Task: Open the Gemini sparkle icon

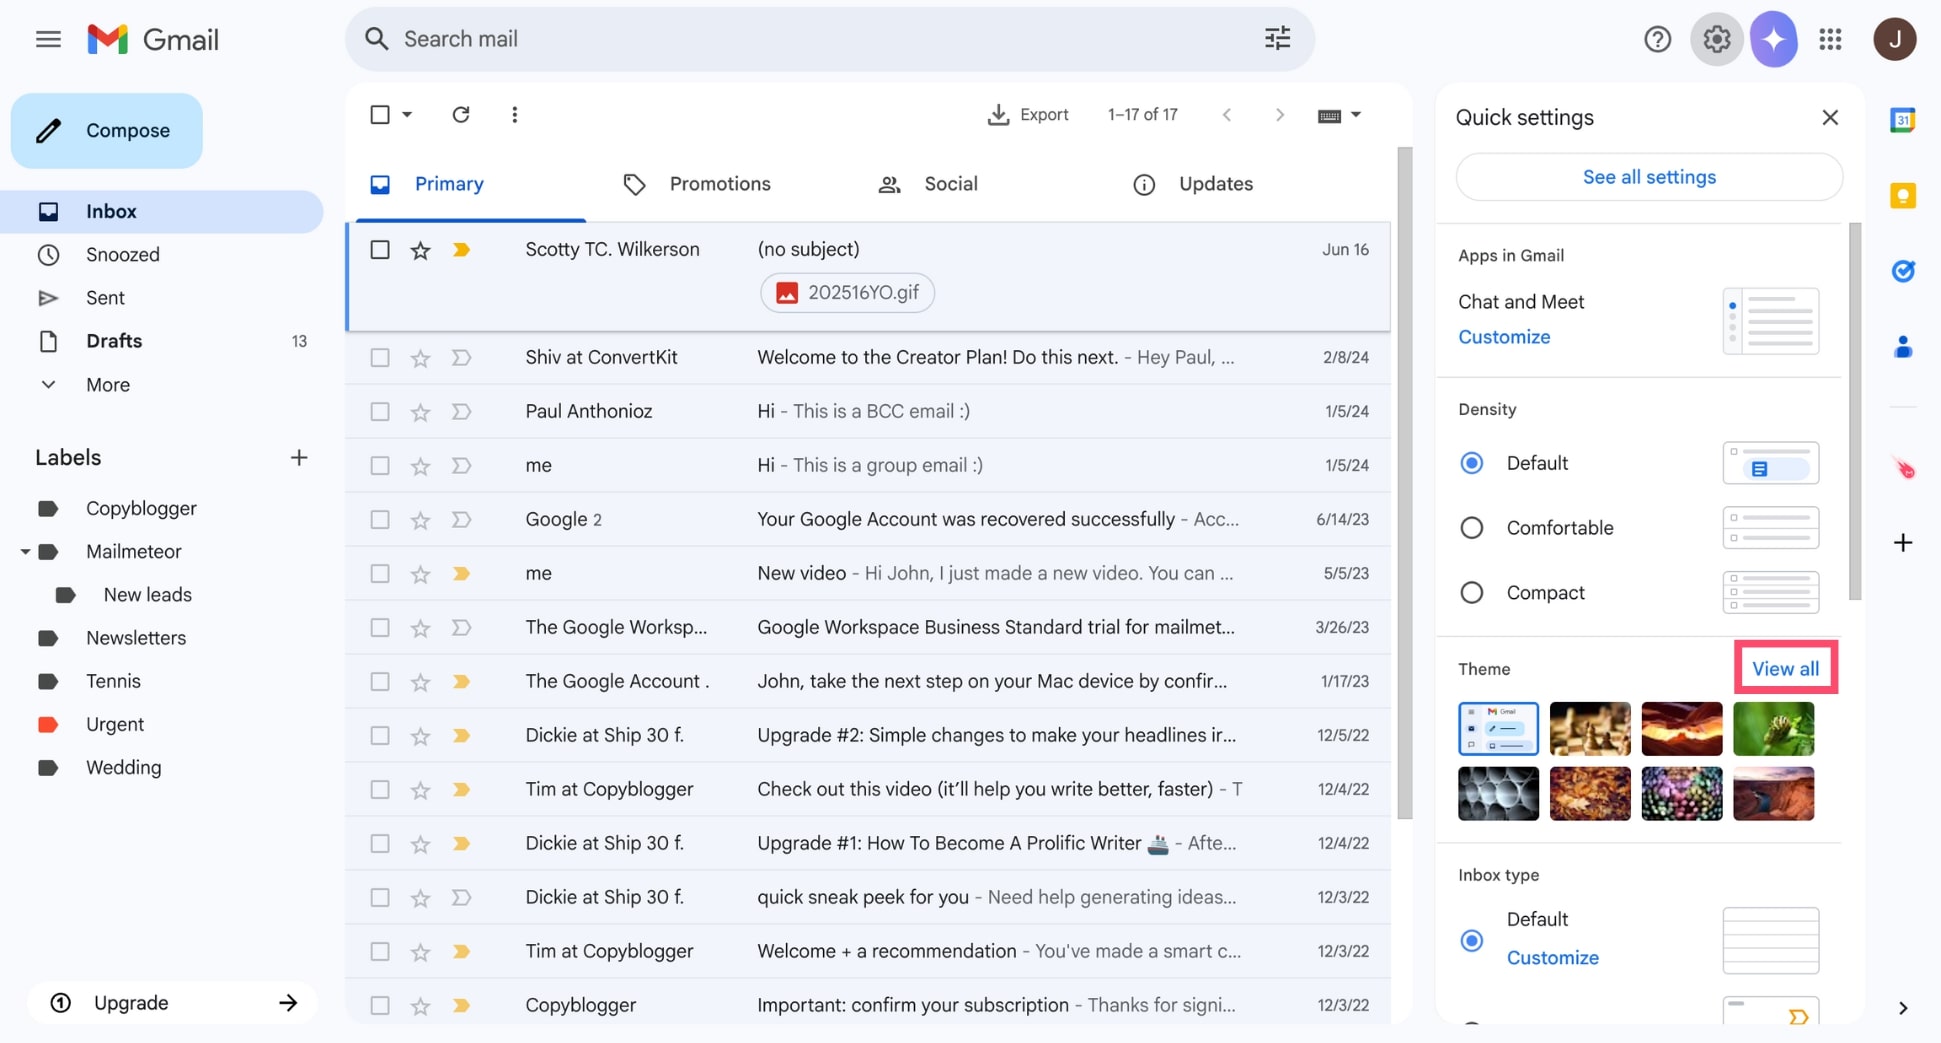Action: pos(1773,39)
